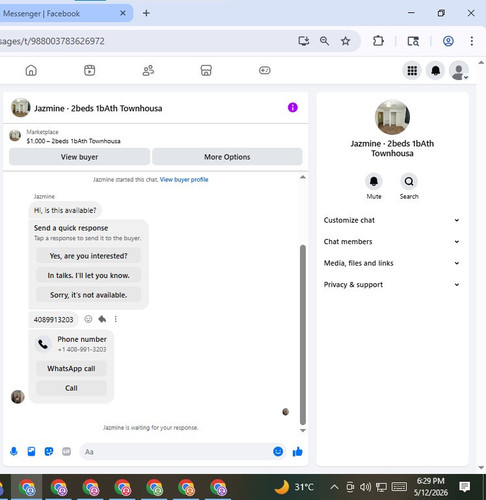Open the Gaming controller icon
486x500 pixels.
265,70
